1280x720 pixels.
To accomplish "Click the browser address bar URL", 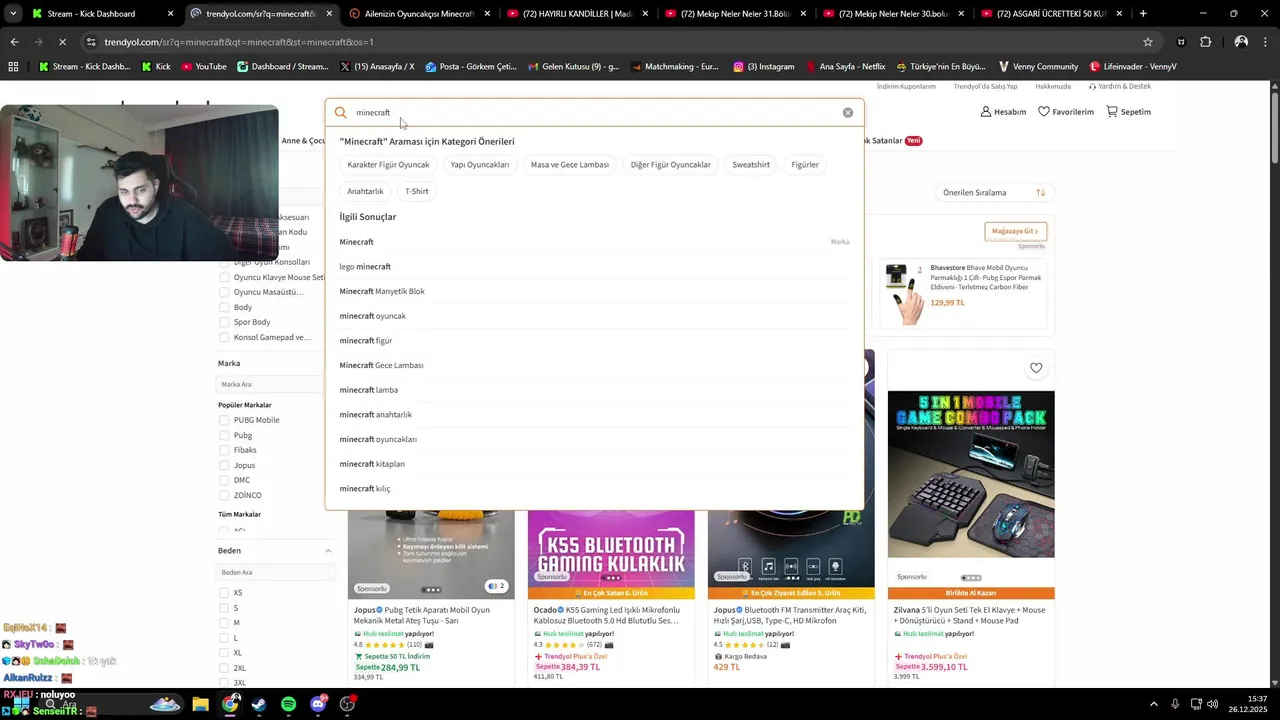I will pos(238,42).
